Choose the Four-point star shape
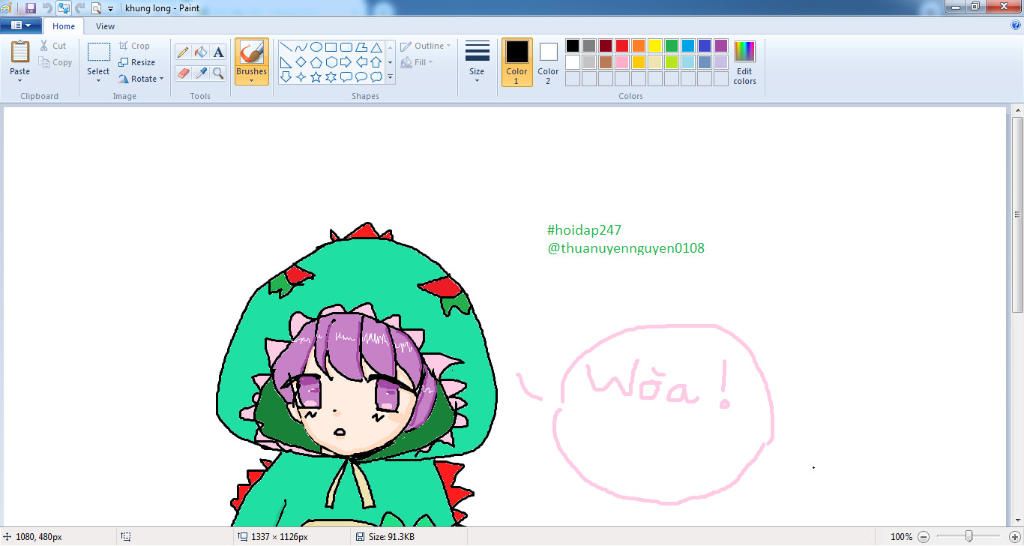Viewport: 1024px width, 546px height. (300, 77)
